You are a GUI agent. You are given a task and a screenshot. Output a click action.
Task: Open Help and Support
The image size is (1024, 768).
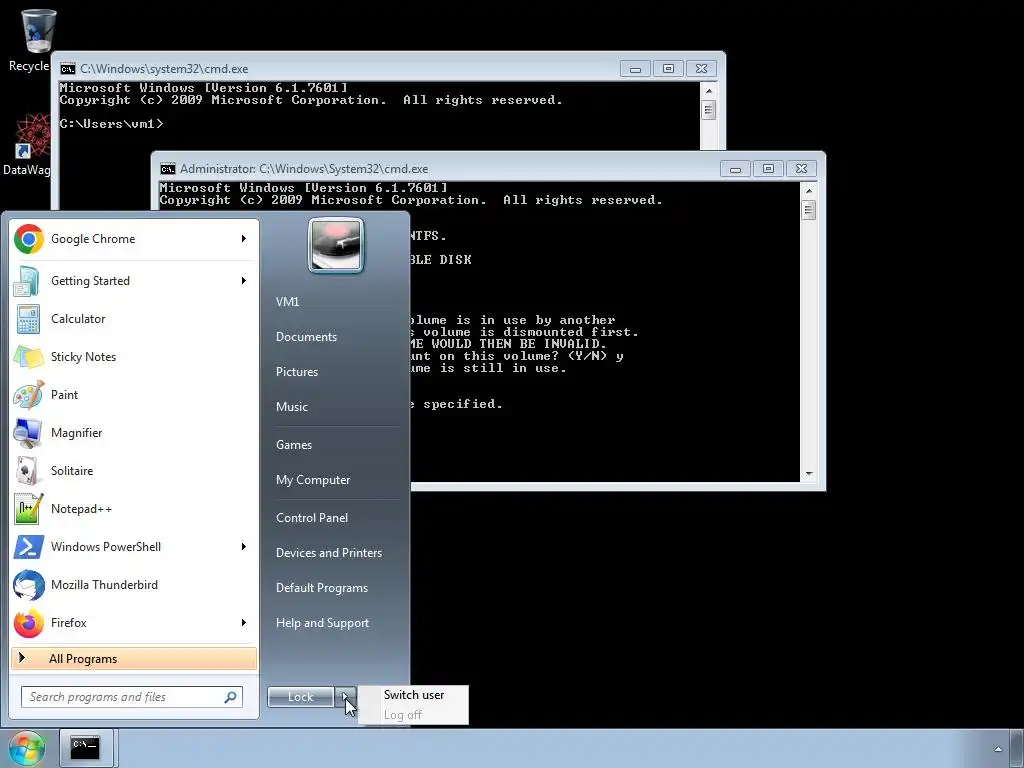pos(322,623)
